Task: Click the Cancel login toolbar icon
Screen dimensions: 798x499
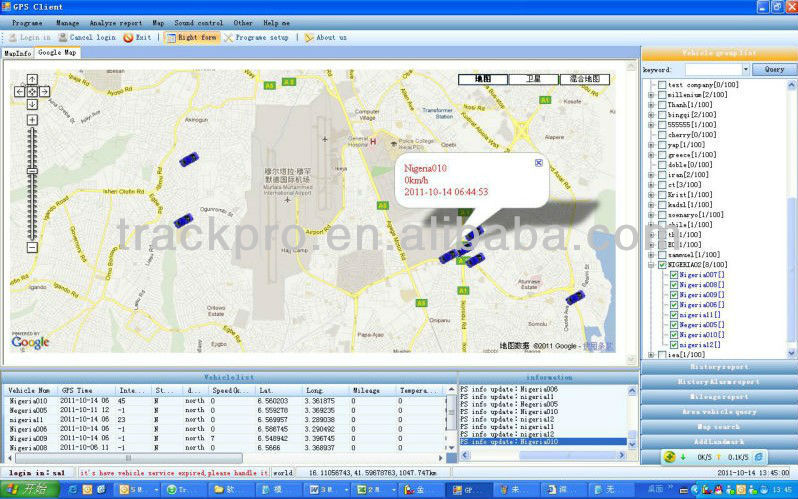Action: (63, 37)
